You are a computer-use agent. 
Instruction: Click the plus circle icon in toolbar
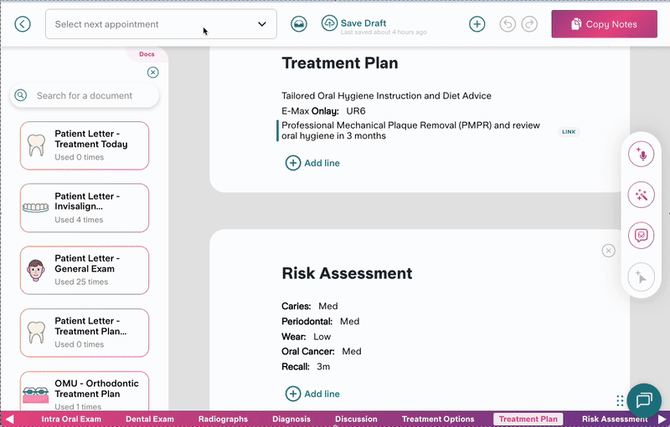(477, 24)
